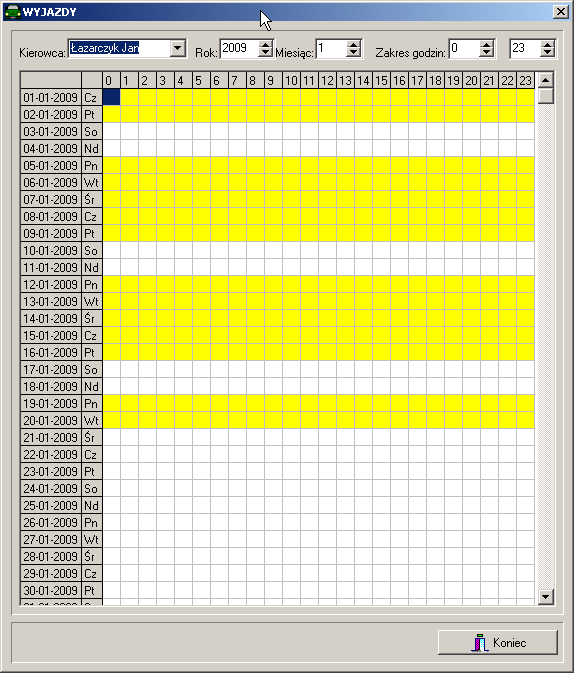
Task: Decrease the ending hour value 23
Action: (x=547, y=52)
